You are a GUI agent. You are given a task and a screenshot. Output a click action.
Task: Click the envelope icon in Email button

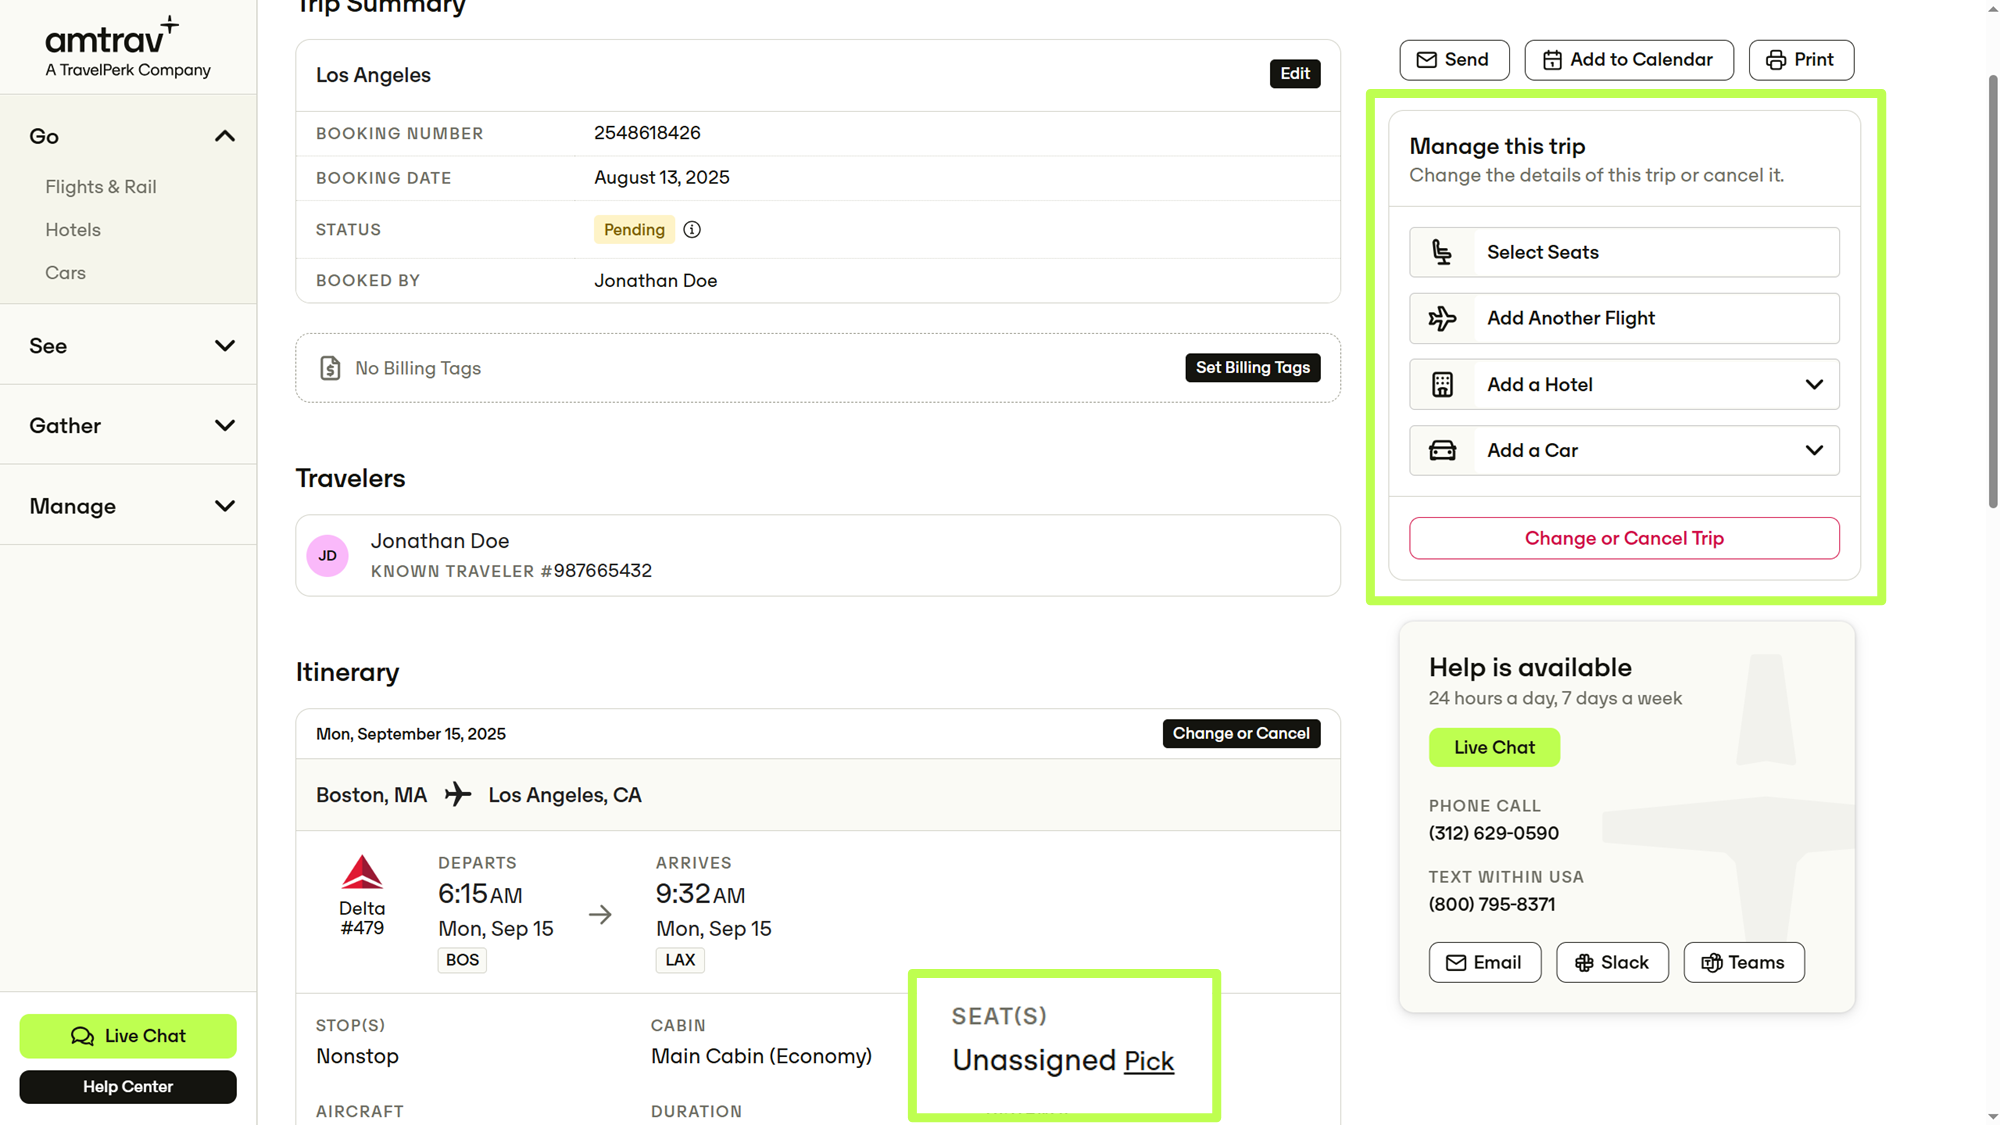[x=1456, y=962]
